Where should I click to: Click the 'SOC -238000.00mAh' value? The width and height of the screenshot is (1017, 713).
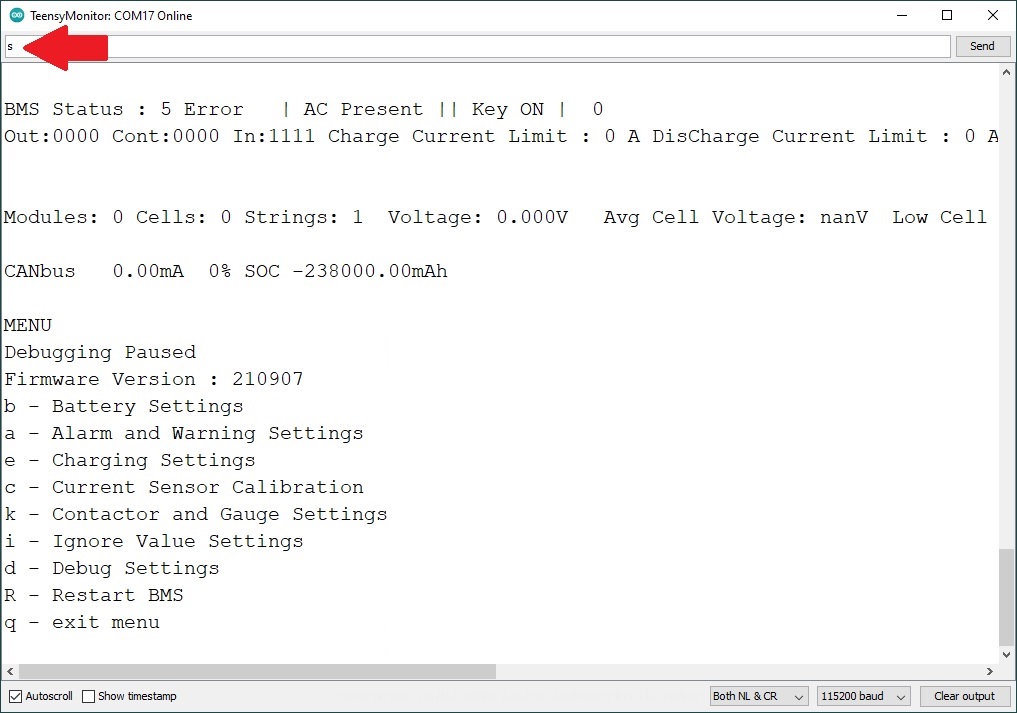[x=346, y=271]
